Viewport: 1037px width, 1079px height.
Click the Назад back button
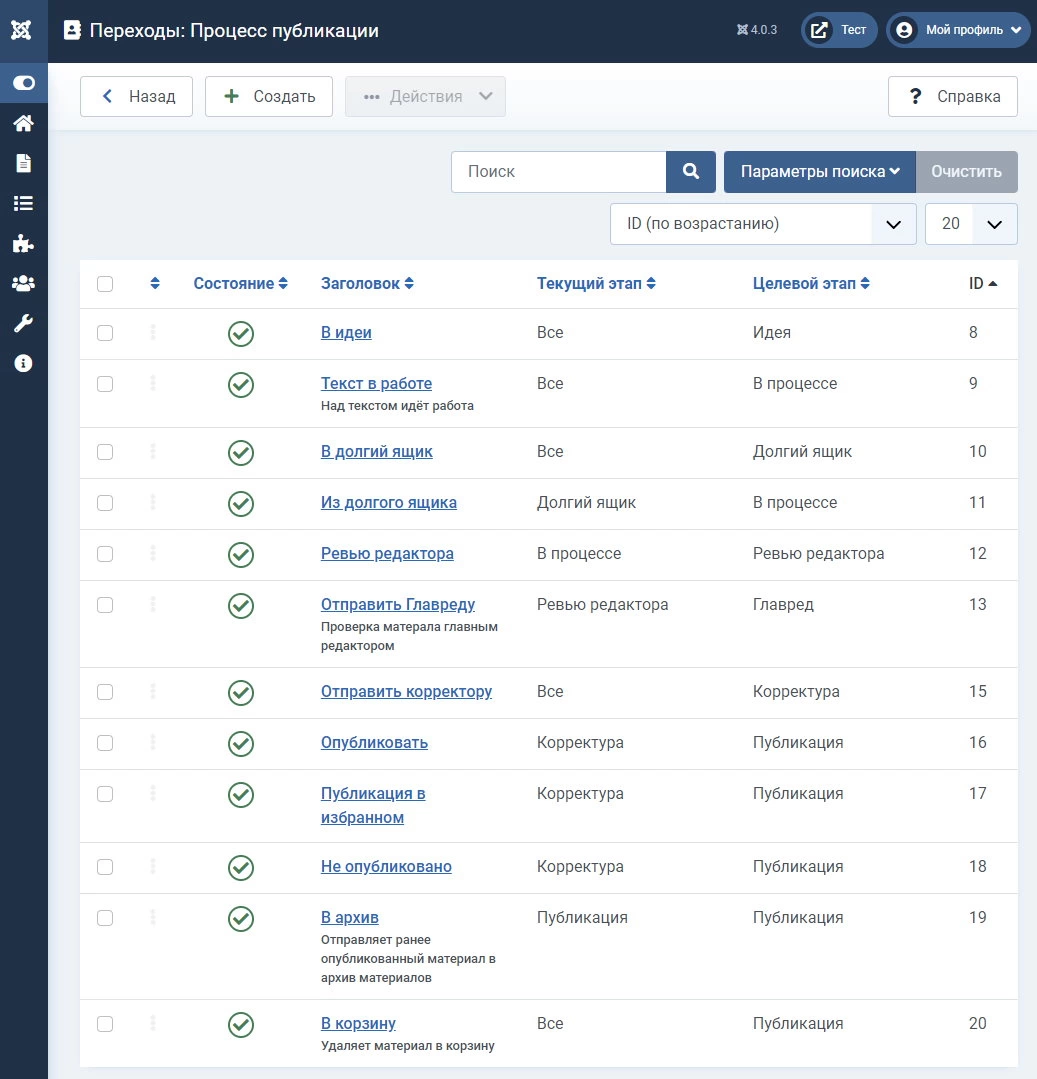[136, 96]
